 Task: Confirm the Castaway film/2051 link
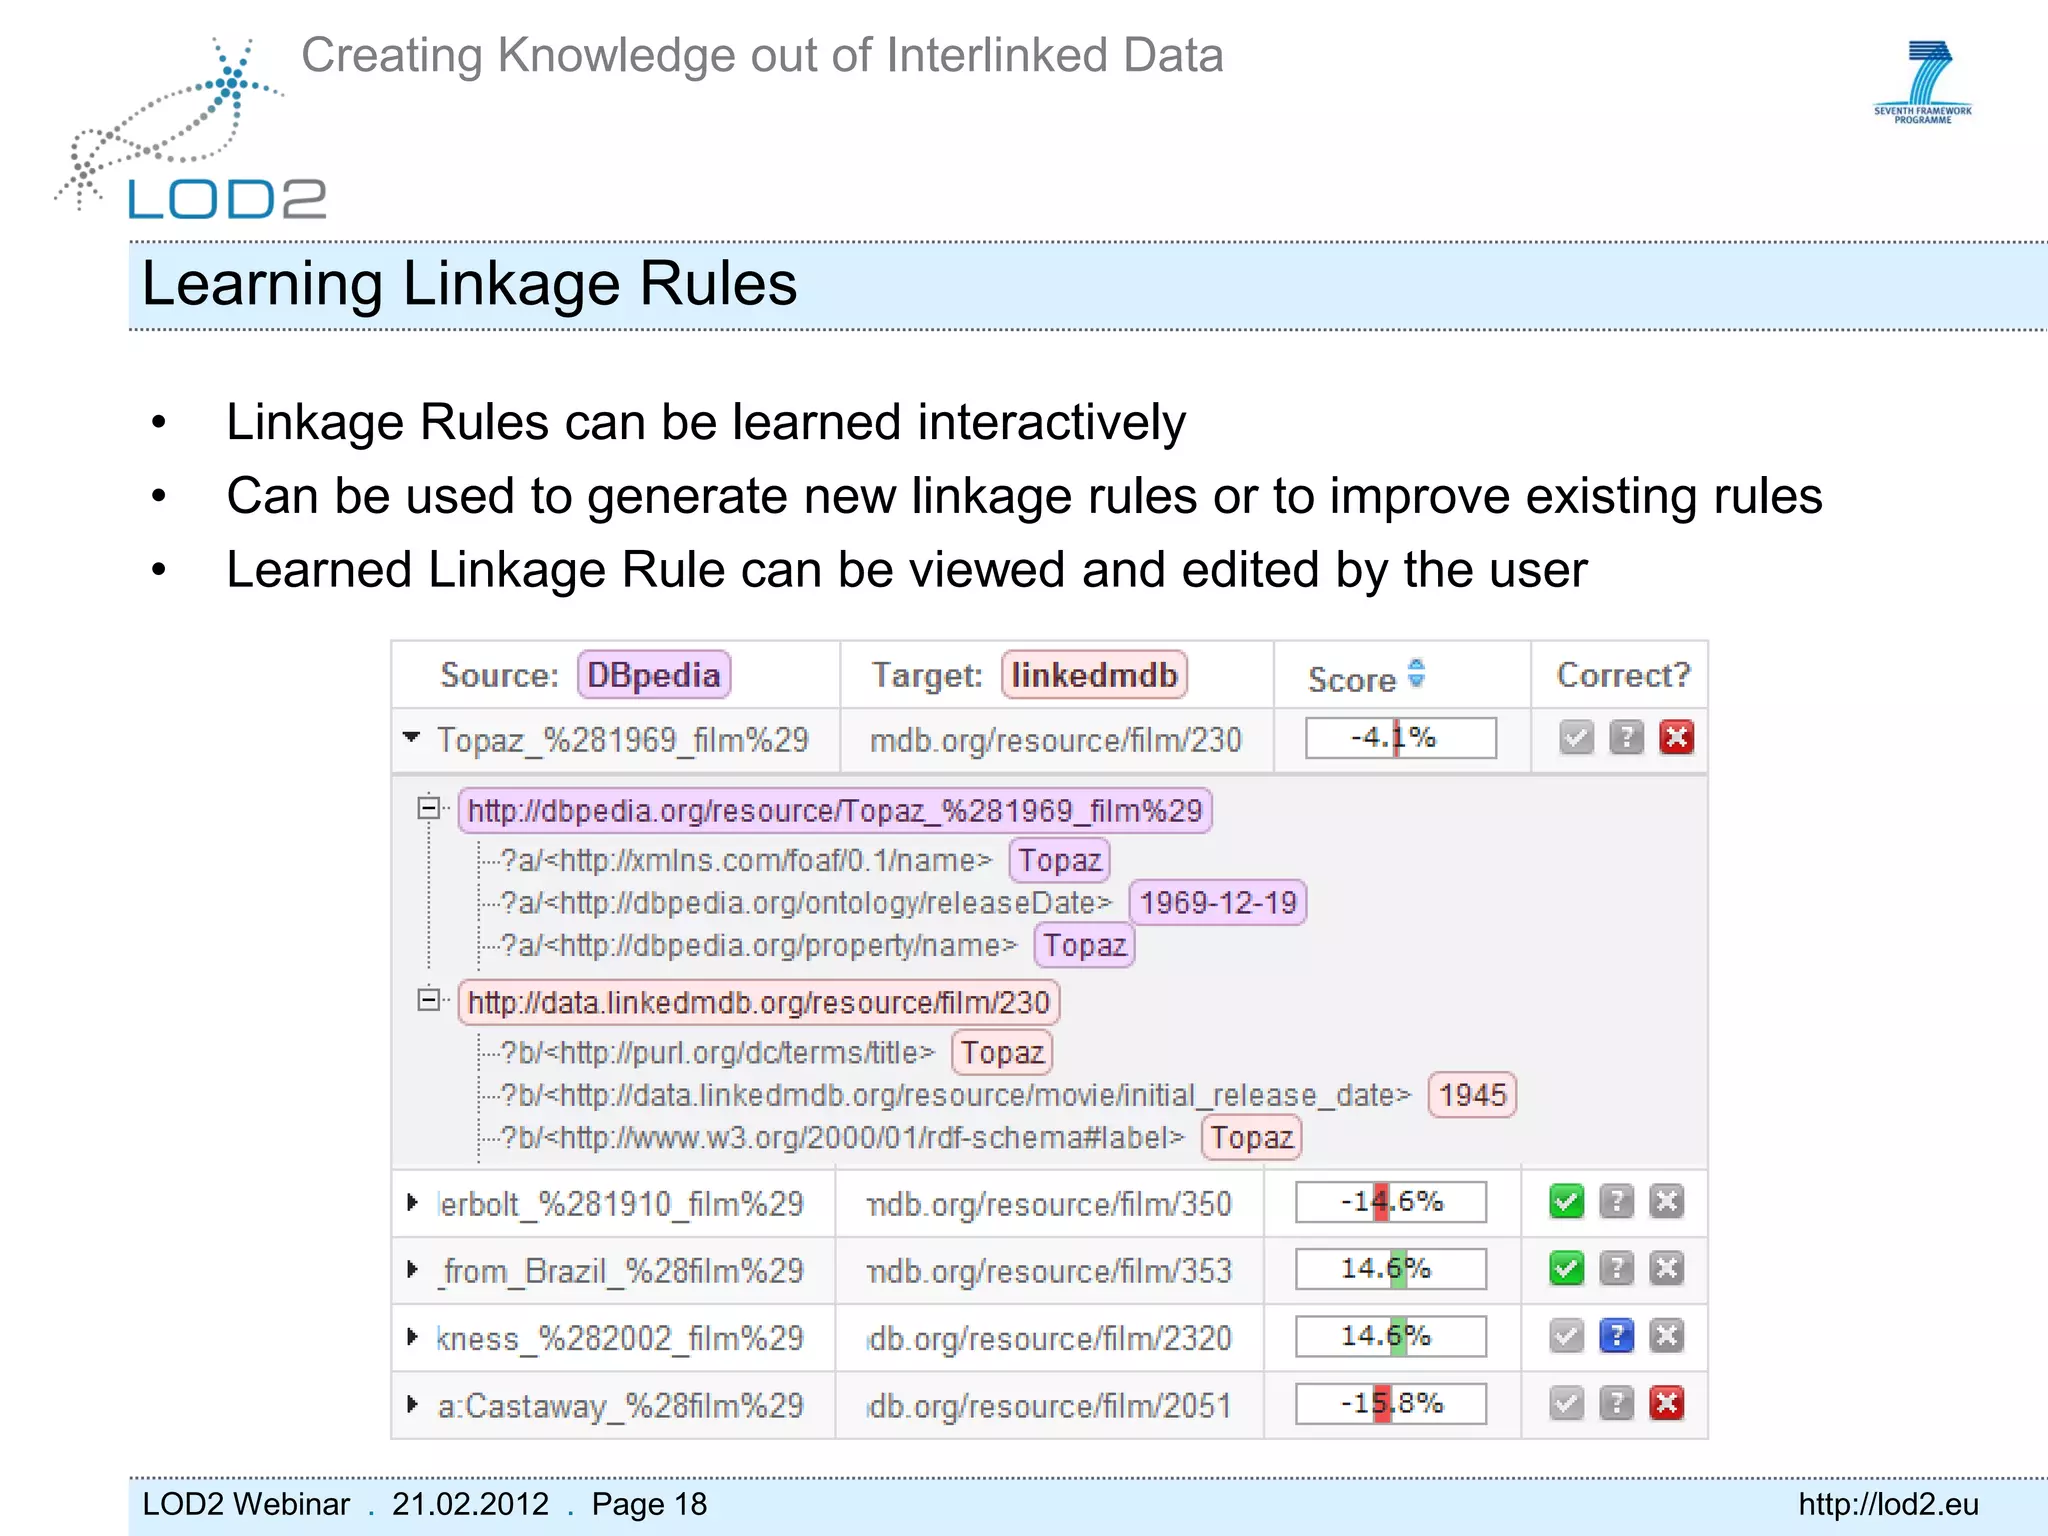click(x=1566, y=1403)
